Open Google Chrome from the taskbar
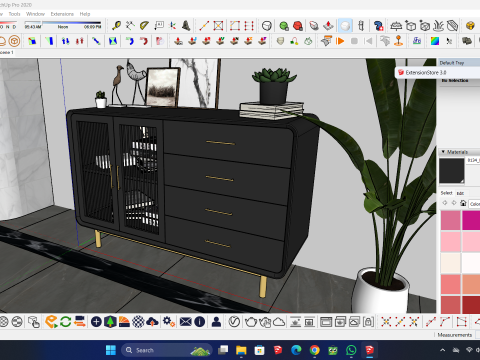480x360 pixels. pos(314,350)
